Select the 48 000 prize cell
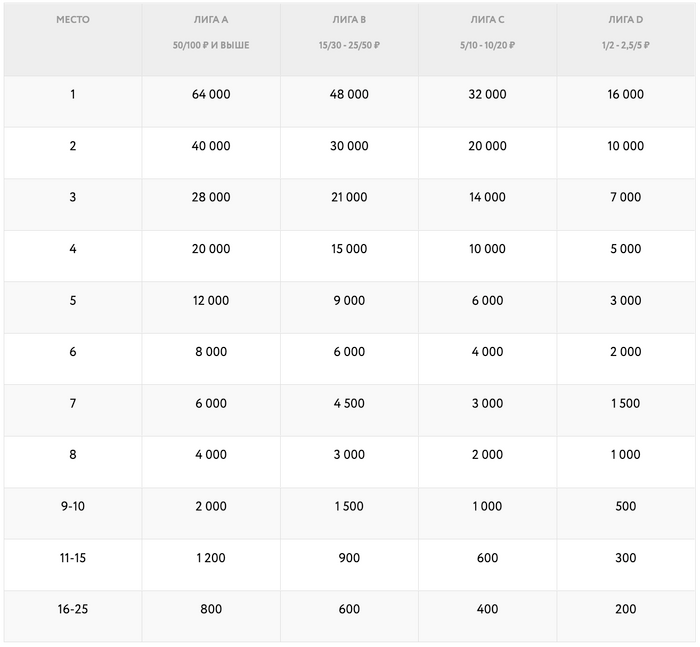 (x=349, y=95)
